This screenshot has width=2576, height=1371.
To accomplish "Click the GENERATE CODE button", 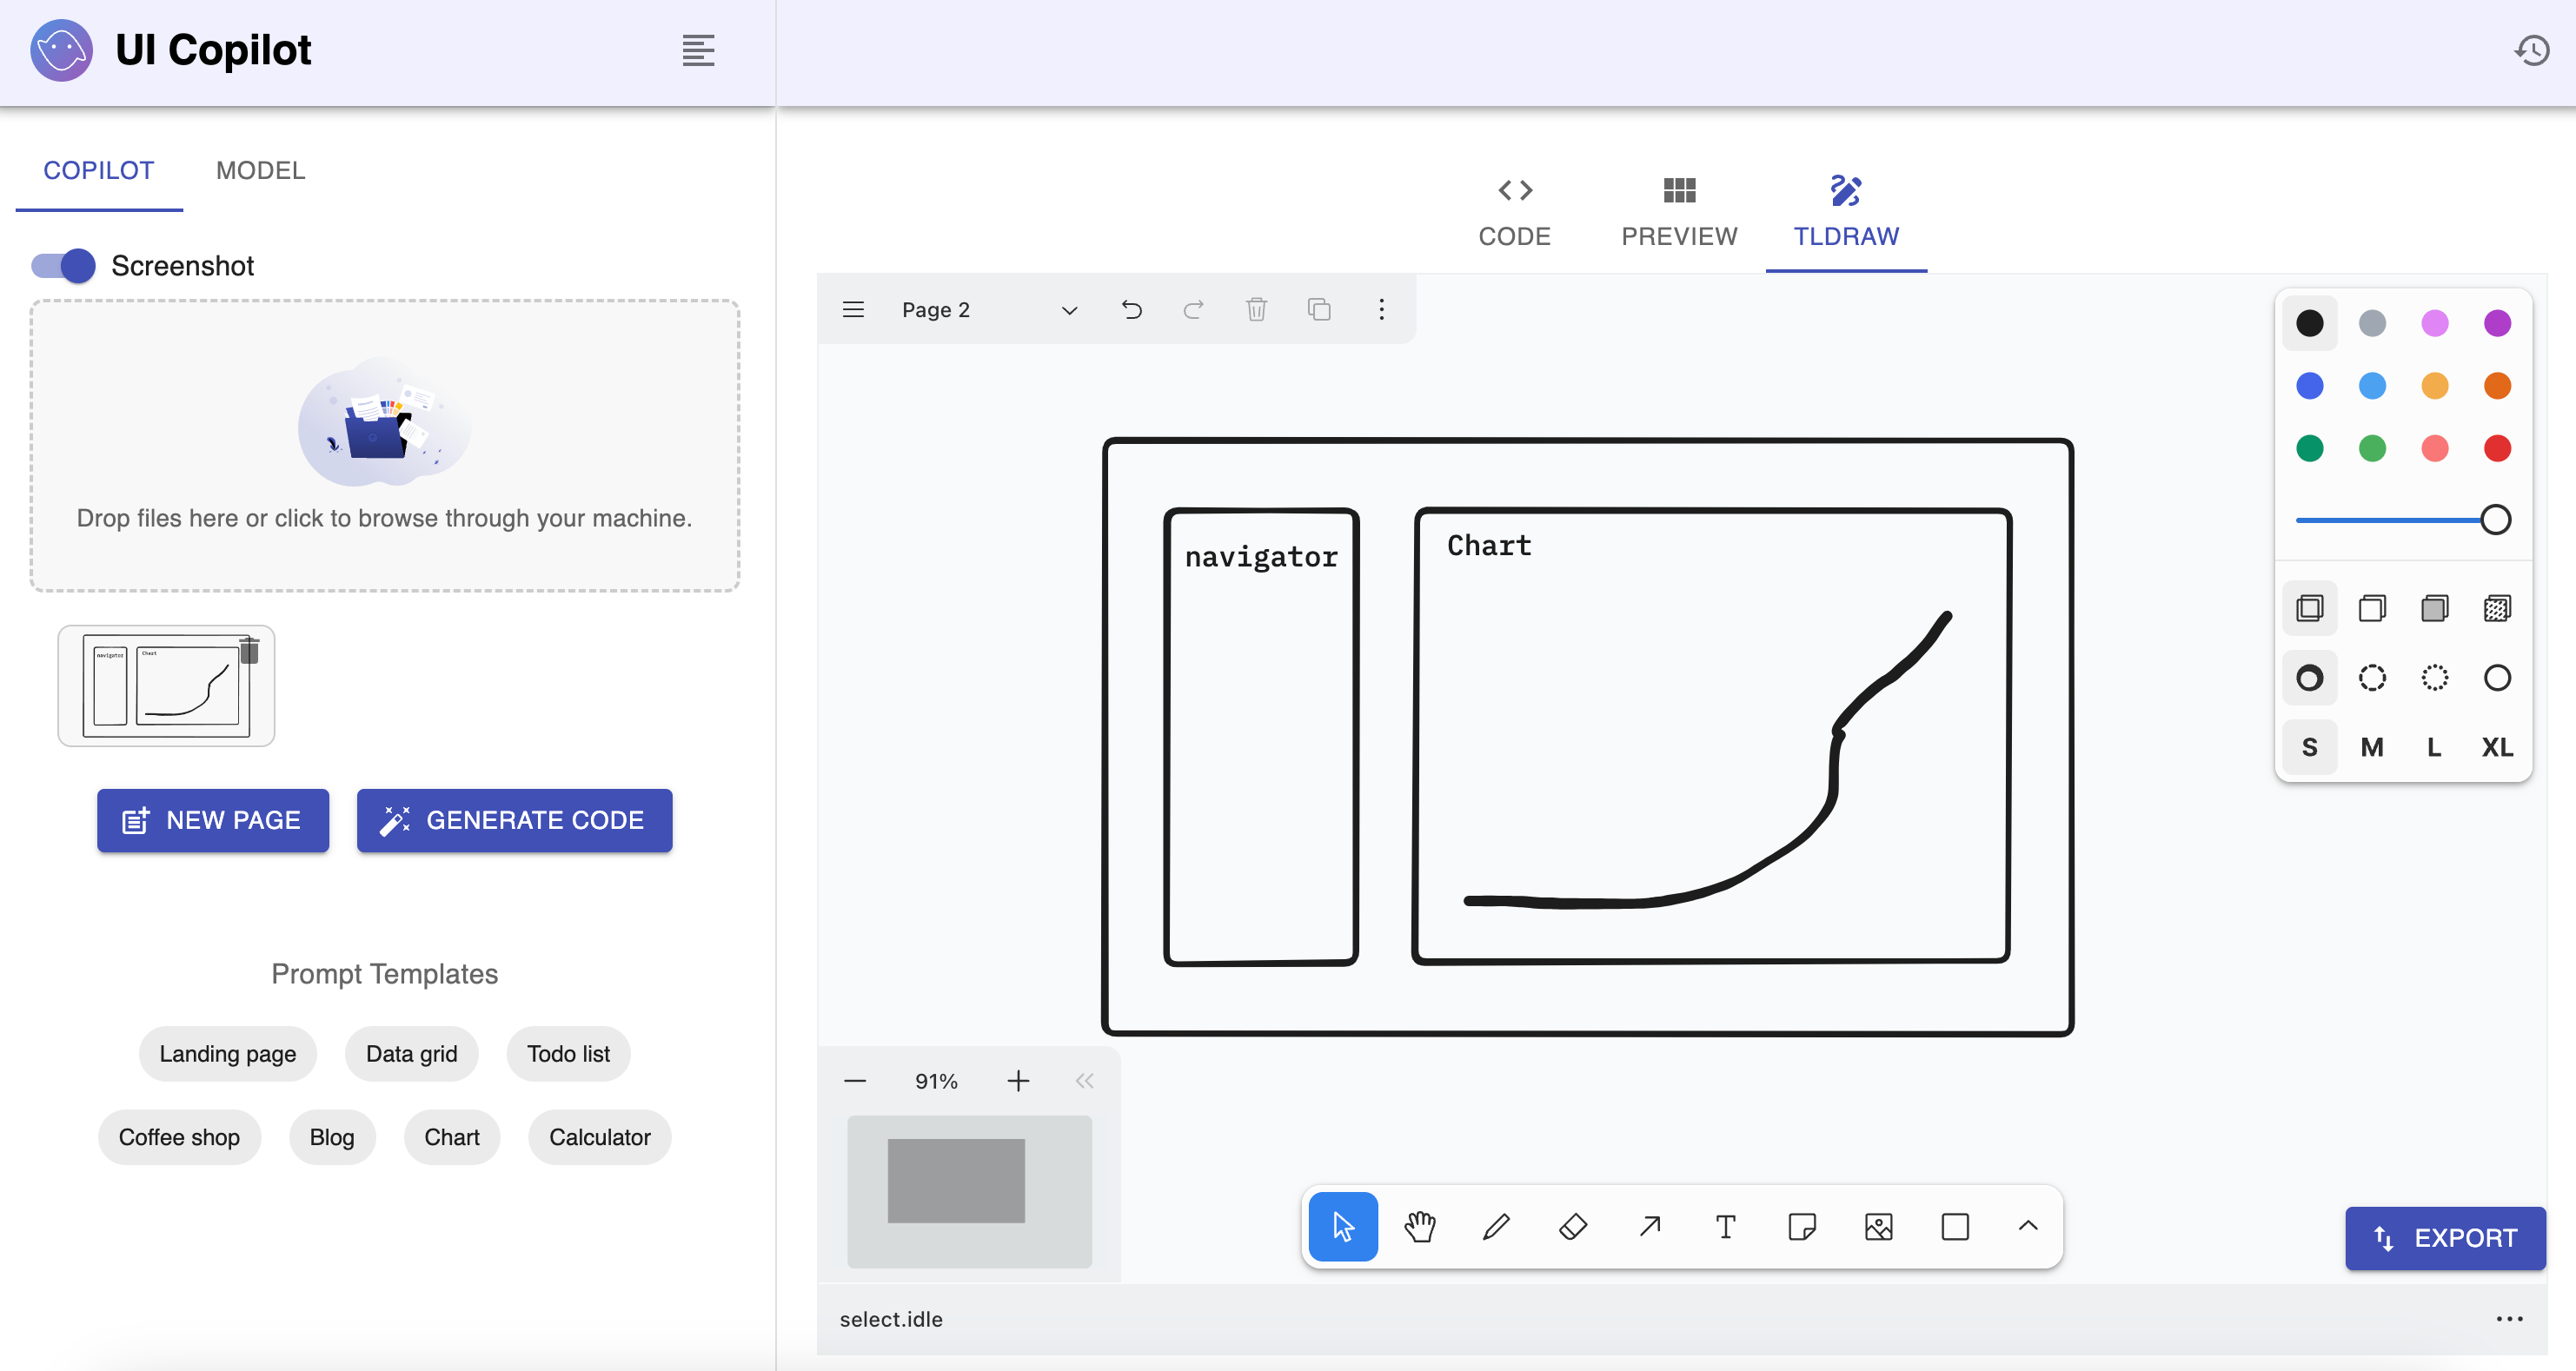I will point(514,820).
